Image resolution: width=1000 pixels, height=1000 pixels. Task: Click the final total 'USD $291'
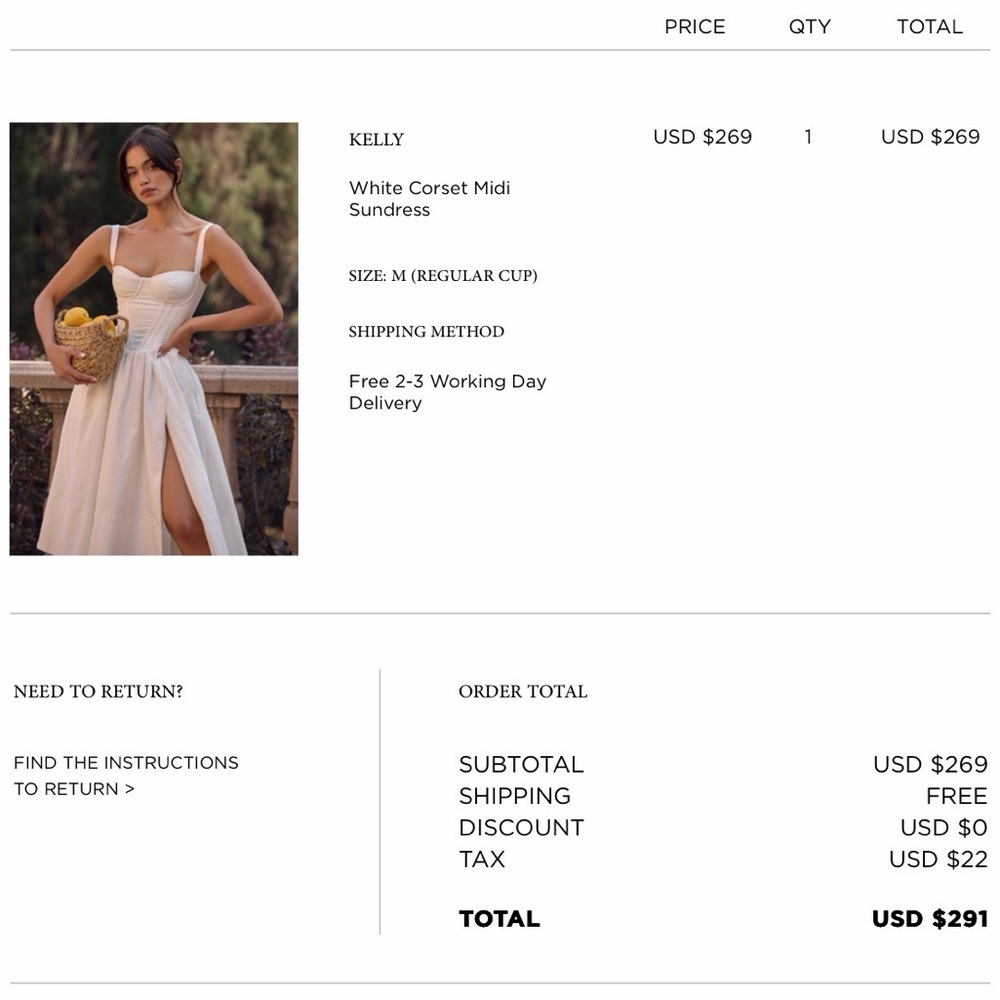tap(930, 919)
